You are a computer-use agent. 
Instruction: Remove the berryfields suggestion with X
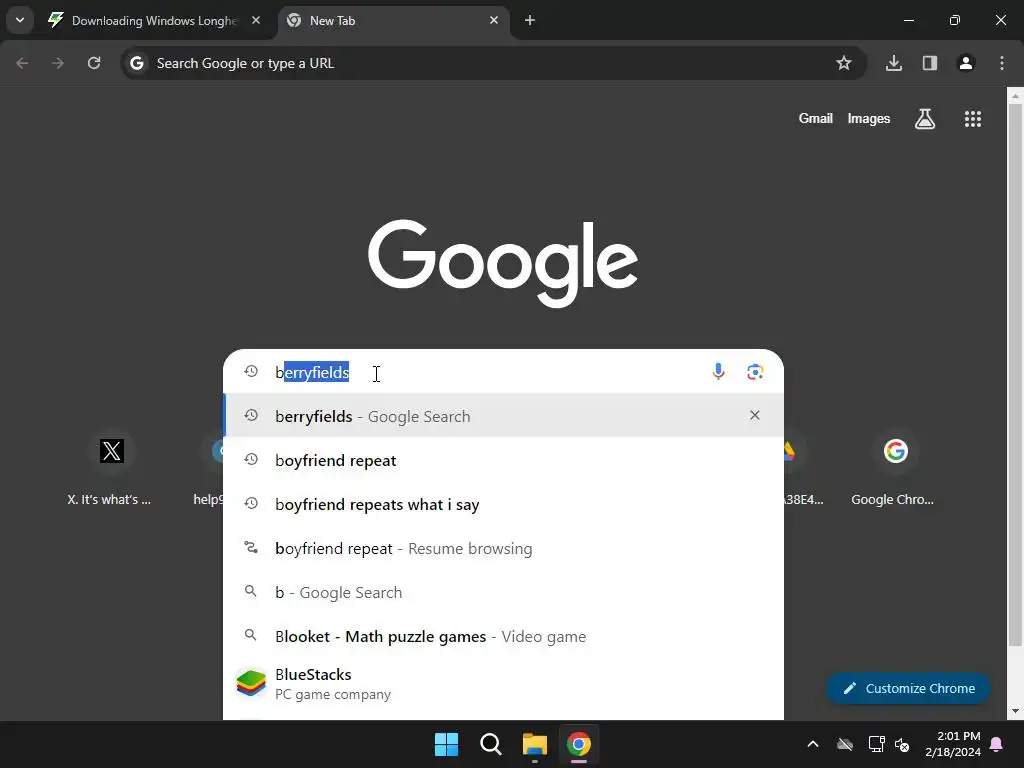[x=755, y=415]
